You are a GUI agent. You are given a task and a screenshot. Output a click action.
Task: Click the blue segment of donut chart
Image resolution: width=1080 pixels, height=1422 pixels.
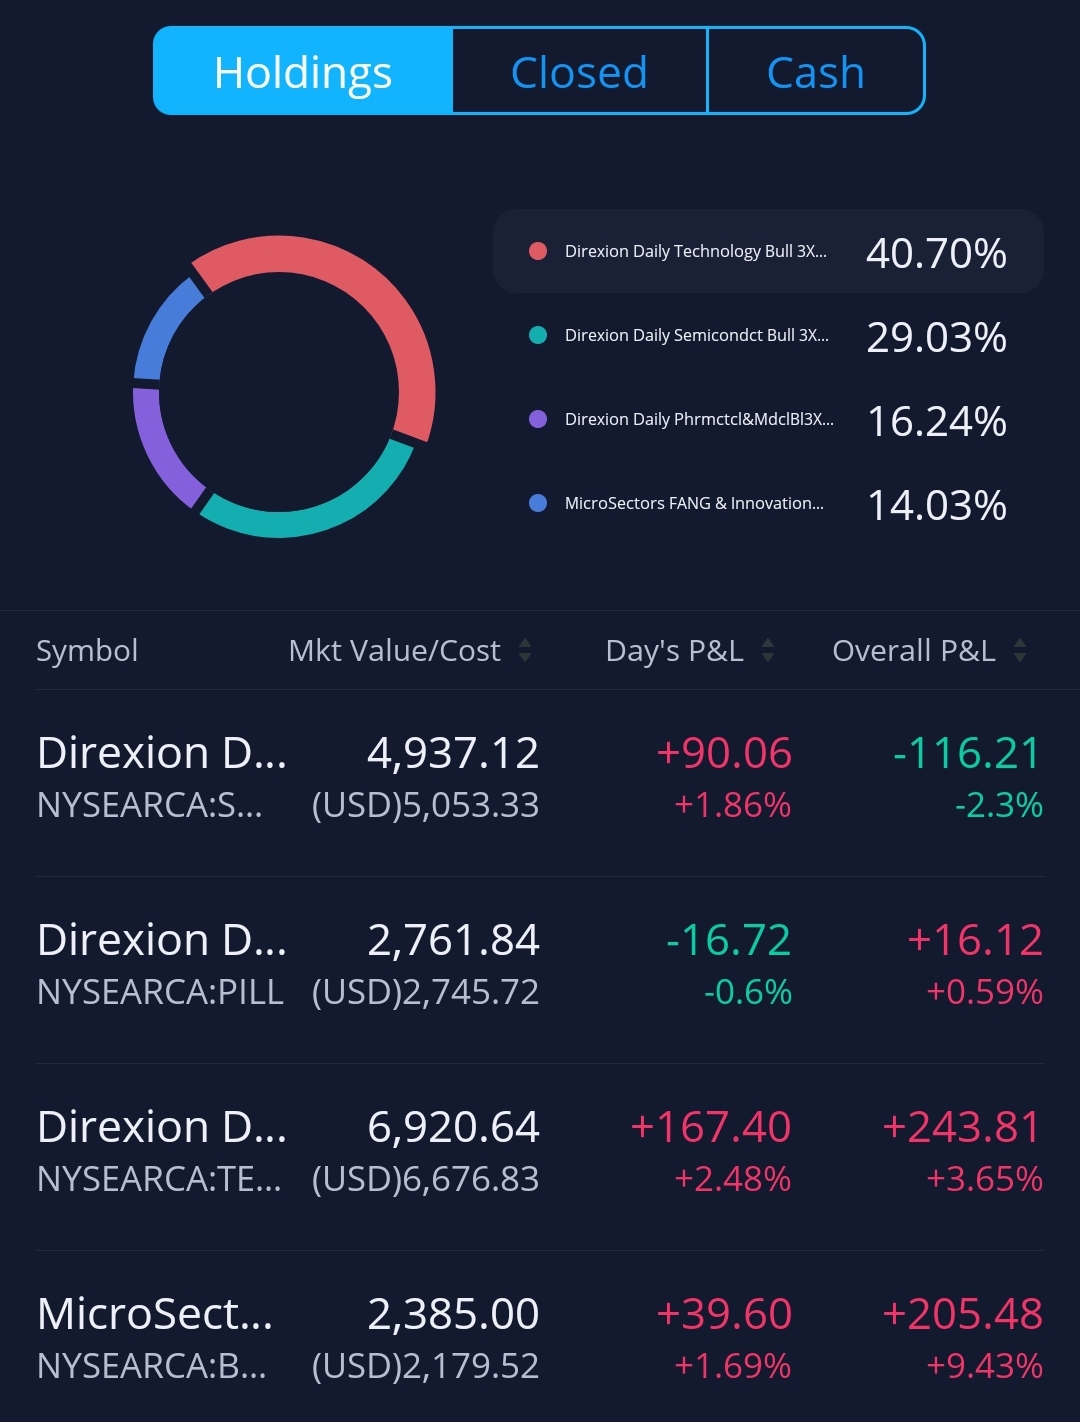[160, 327]
